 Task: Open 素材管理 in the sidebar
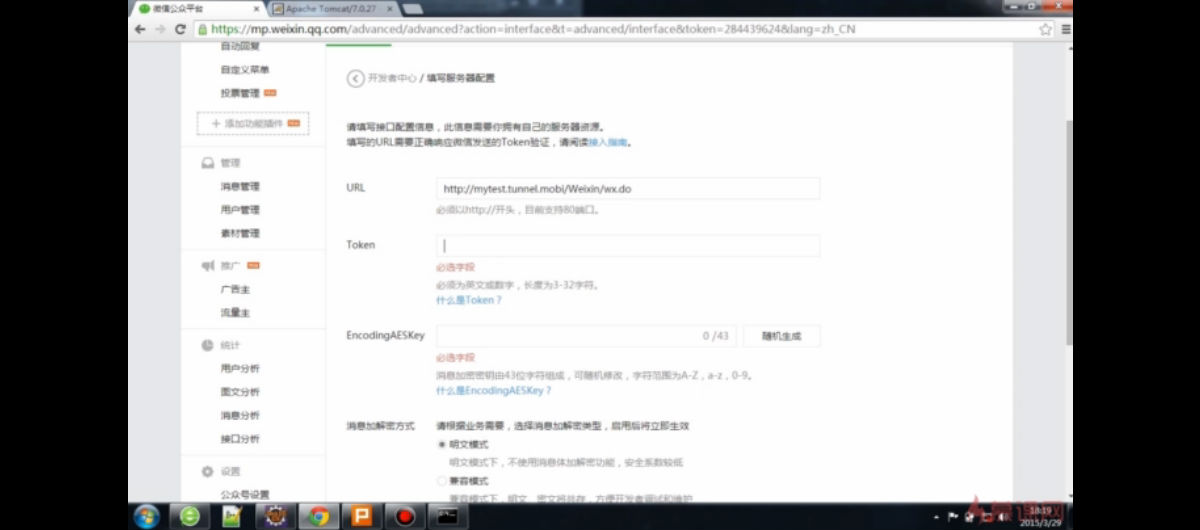240,233
